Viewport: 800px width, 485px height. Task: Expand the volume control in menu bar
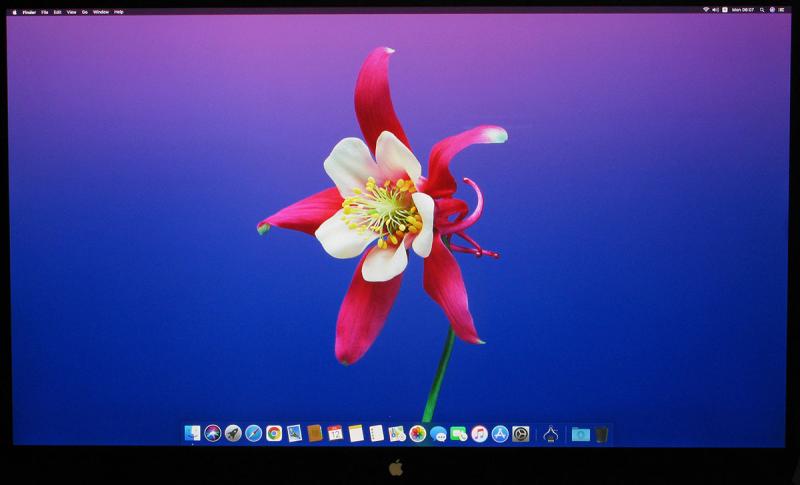coord(716,10)
